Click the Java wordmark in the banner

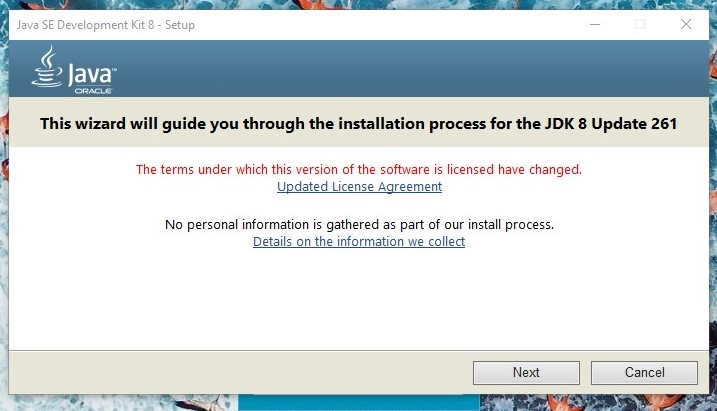pyautogui.click(x=91, y=74)
